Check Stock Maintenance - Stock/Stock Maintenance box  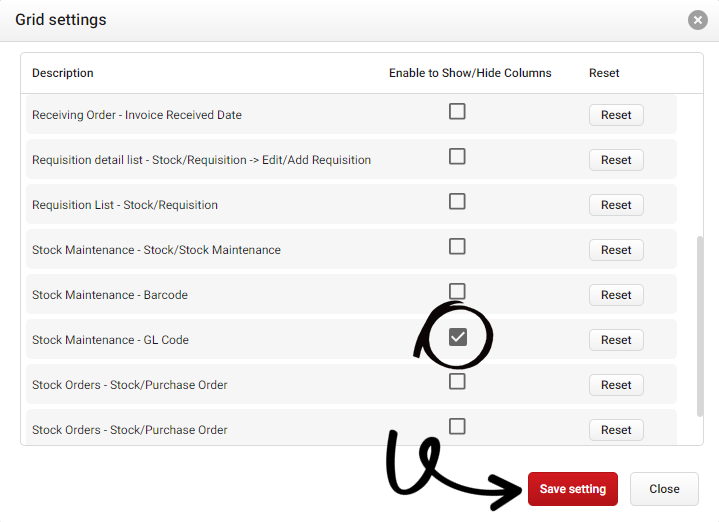(x=457, y=246)
